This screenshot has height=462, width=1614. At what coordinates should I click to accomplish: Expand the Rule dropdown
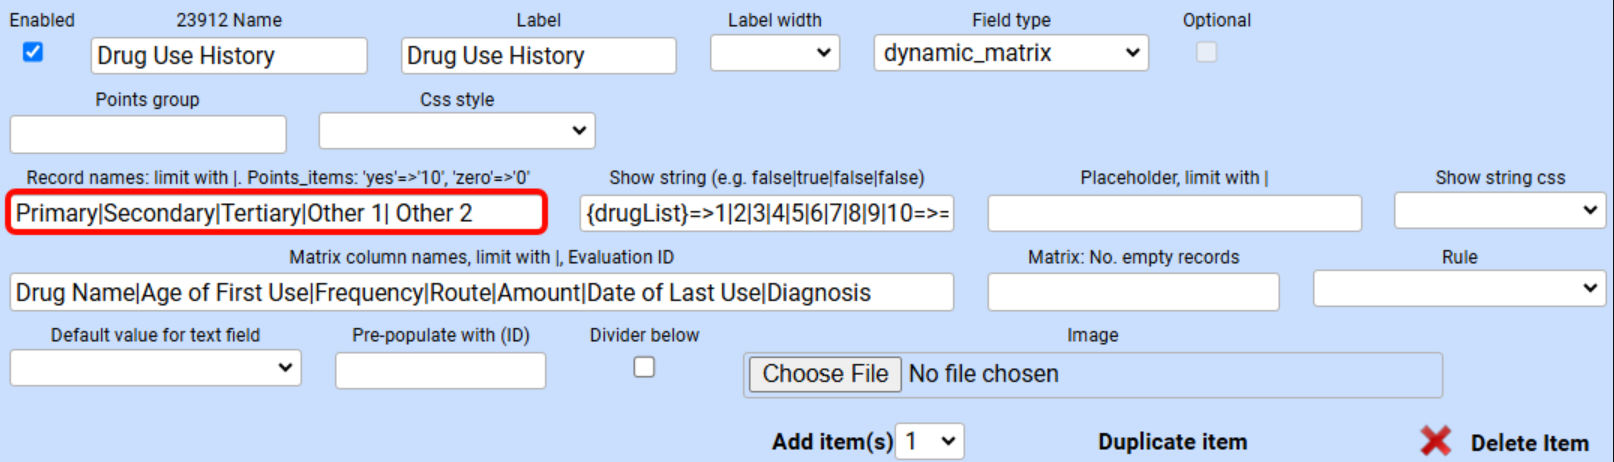[1458, 289]
